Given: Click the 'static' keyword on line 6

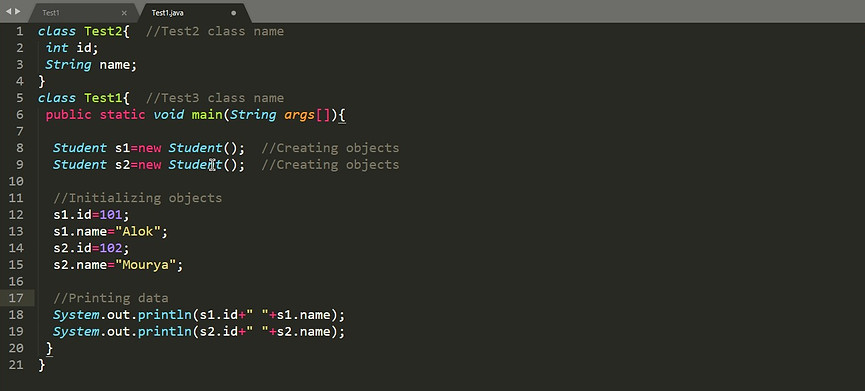Looking at the screenshot, I should [x=122, y=115].
